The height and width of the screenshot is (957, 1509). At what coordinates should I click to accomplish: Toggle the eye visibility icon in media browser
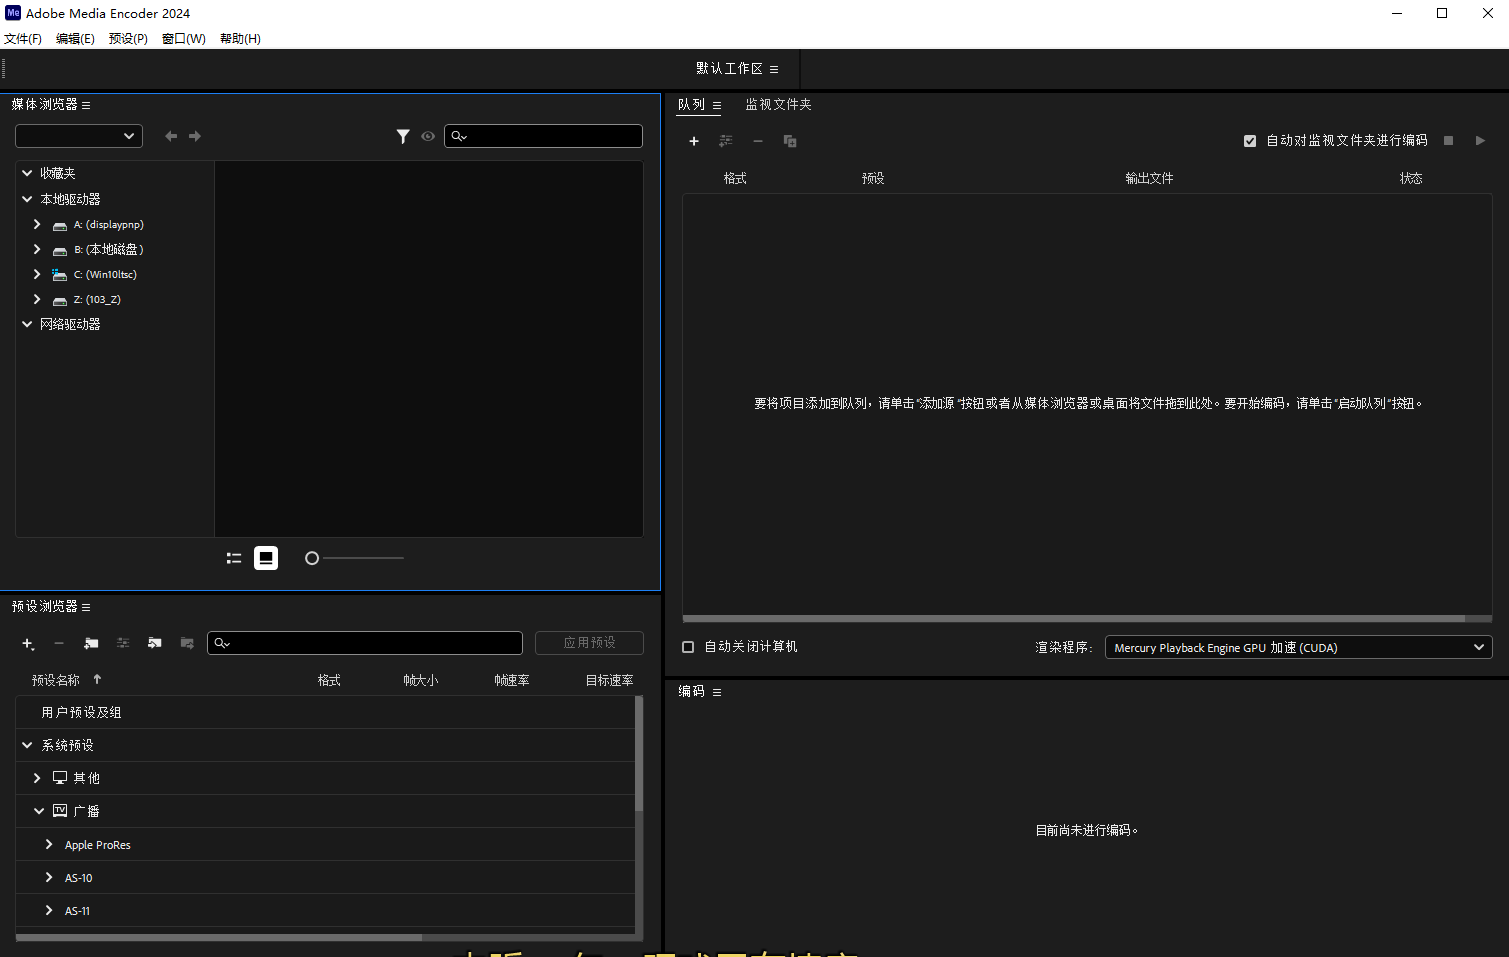point(428,136)
